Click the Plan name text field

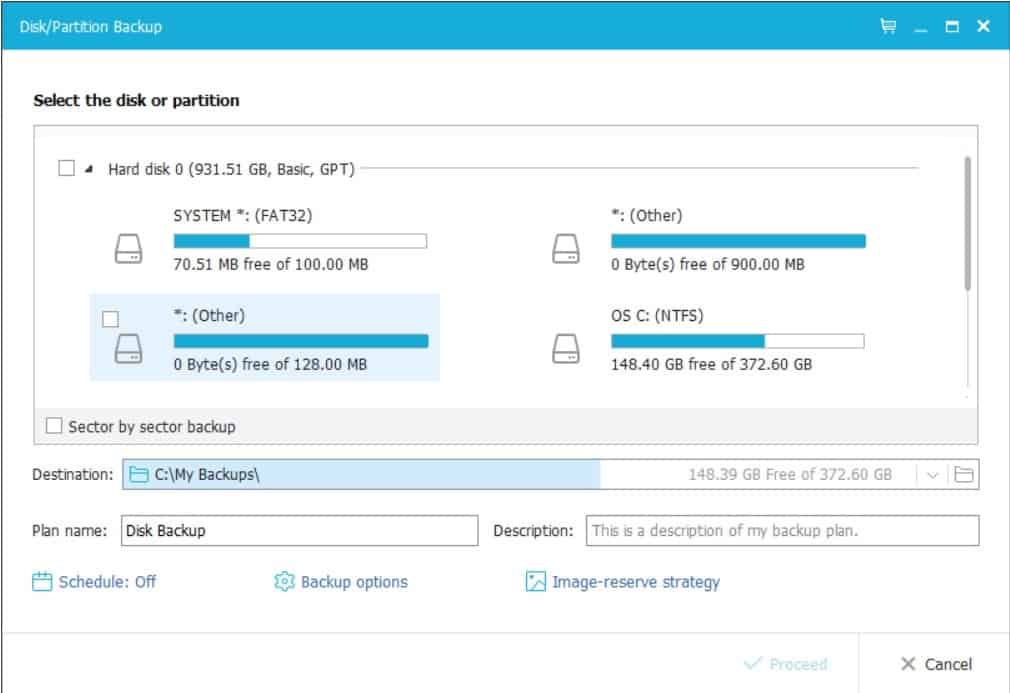pos(300,531)
